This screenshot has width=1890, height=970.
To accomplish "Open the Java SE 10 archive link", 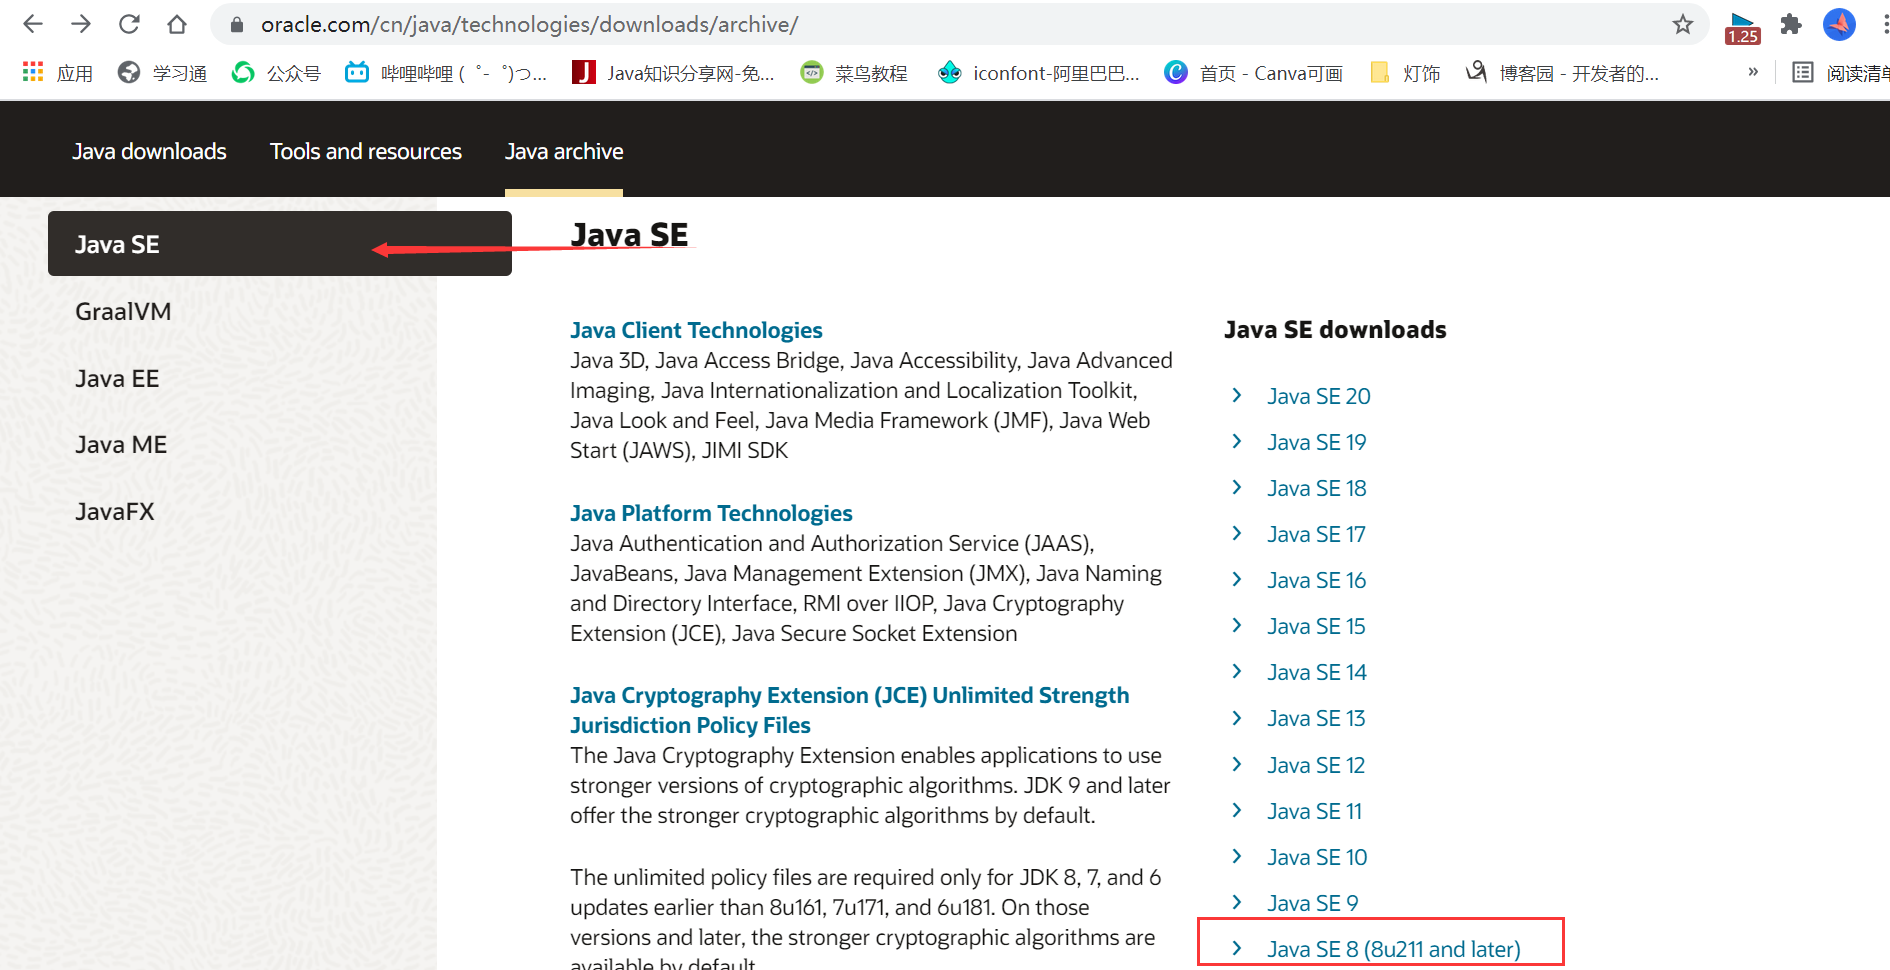I will pyautogui.click(x=1317, y=858).
